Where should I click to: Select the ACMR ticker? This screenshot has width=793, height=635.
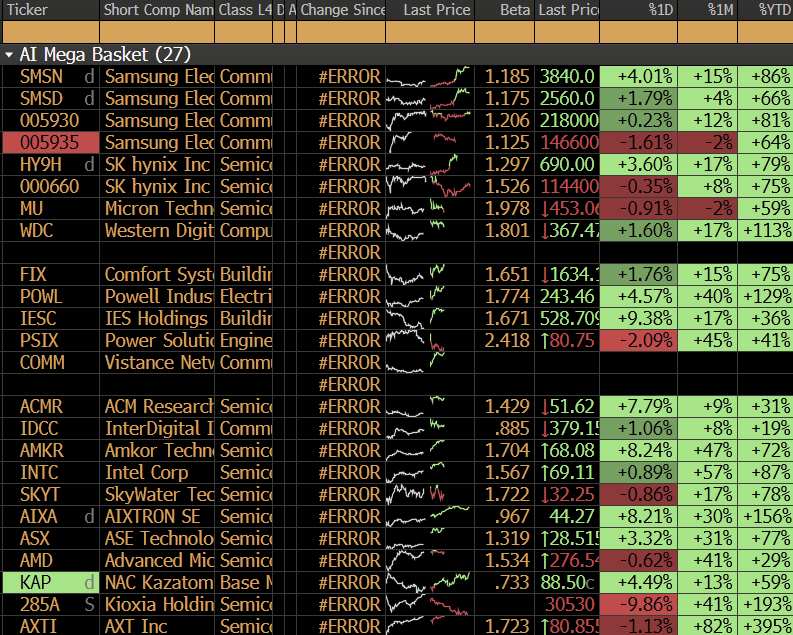point(41,406)
